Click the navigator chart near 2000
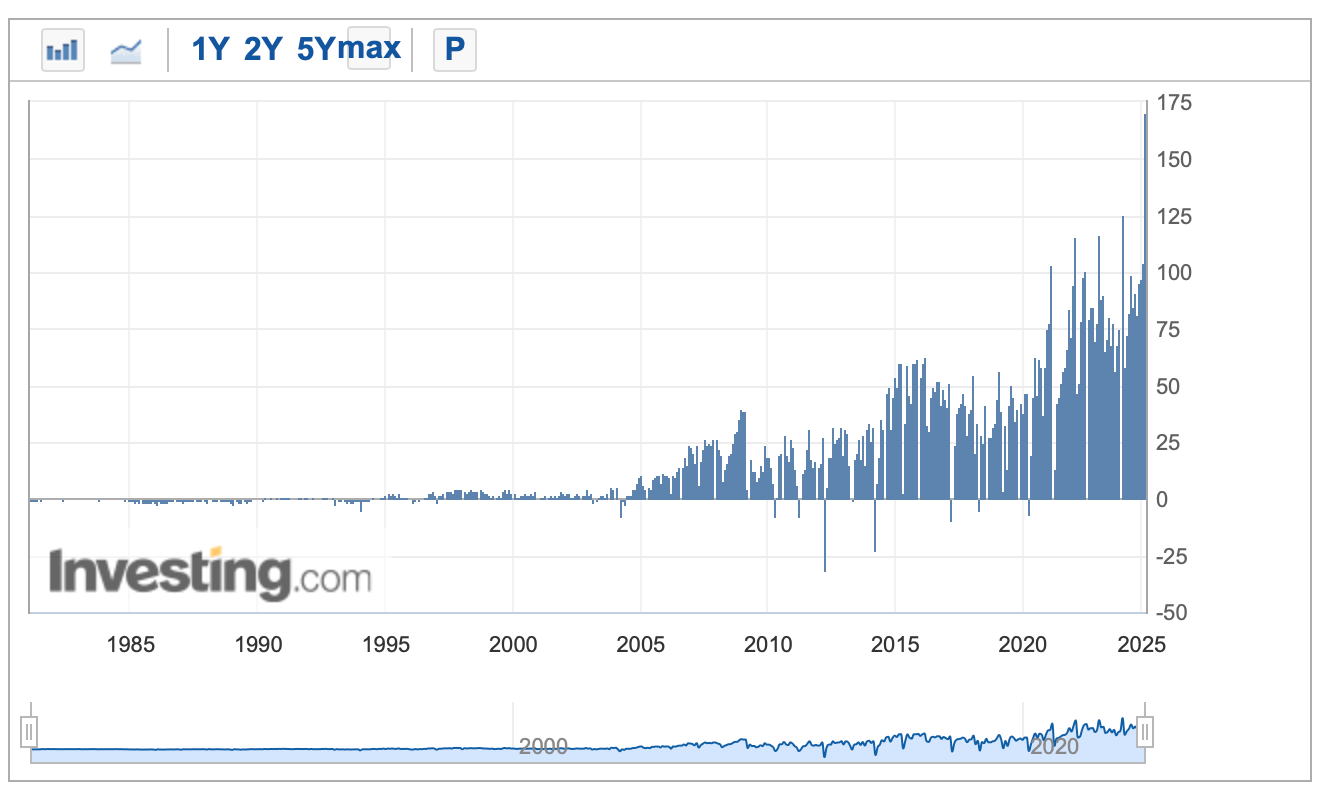Image resolution: width=1324 pixels, height=790 pixels. [x=543, y=746]
